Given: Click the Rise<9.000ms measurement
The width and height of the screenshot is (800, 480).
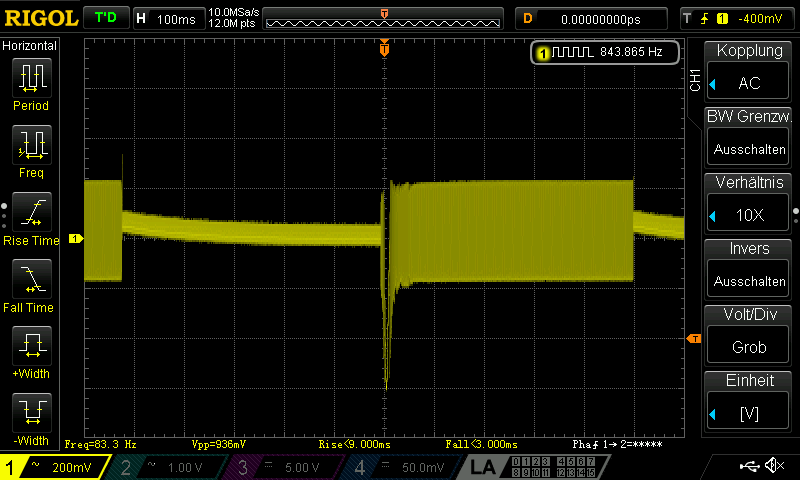Looking at the screenshot, I should pos(355,444).
